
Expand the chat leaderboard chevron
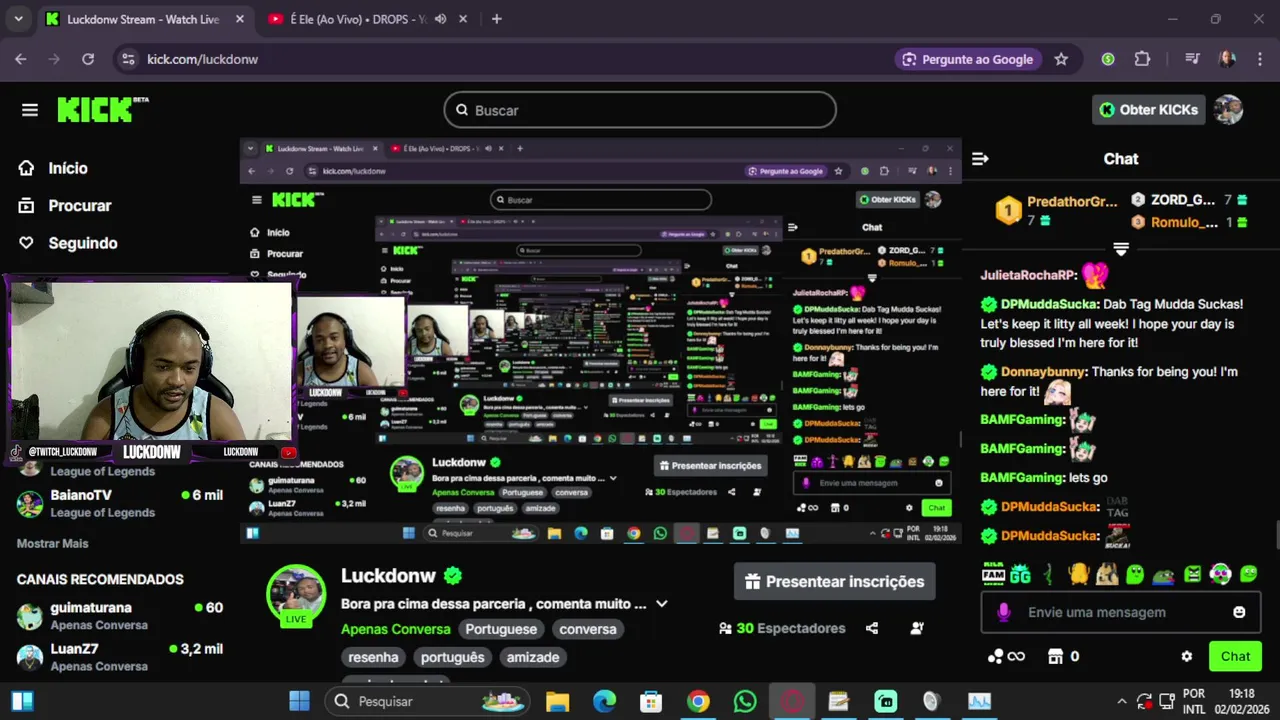1121,248
